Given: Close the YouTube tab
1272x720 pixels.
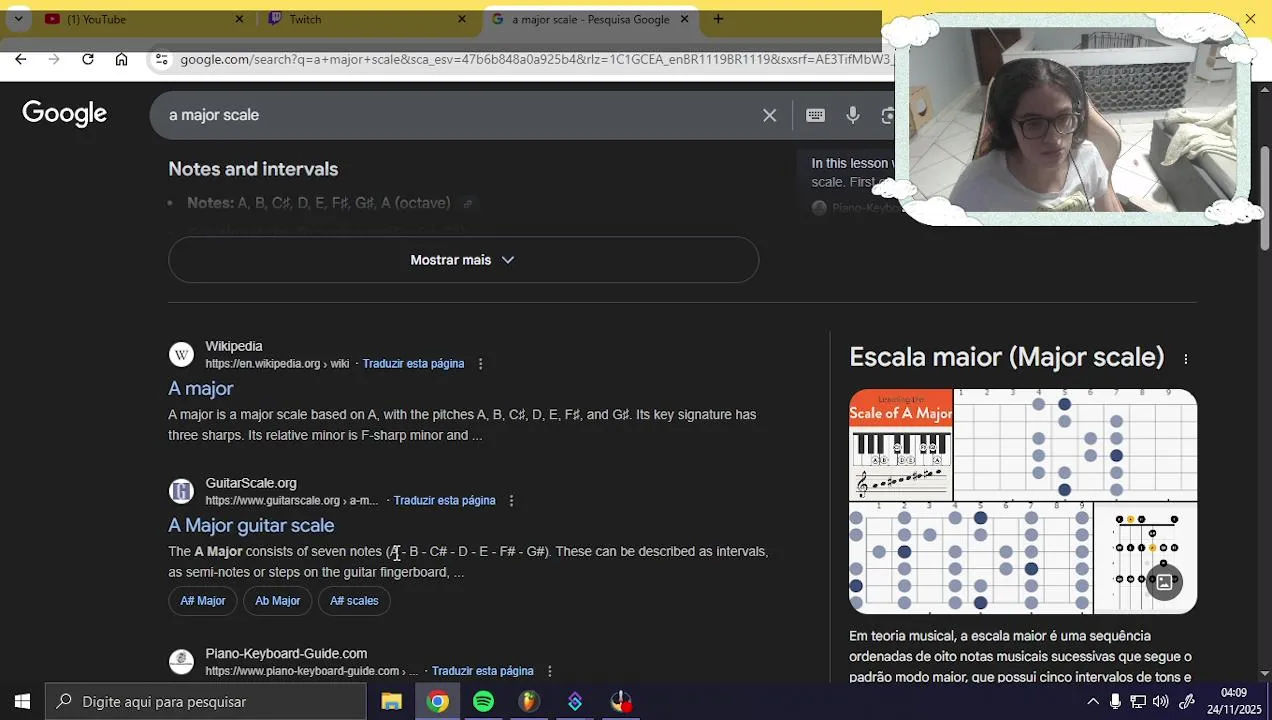Looking at the screenshot, I should pos(239,19).
